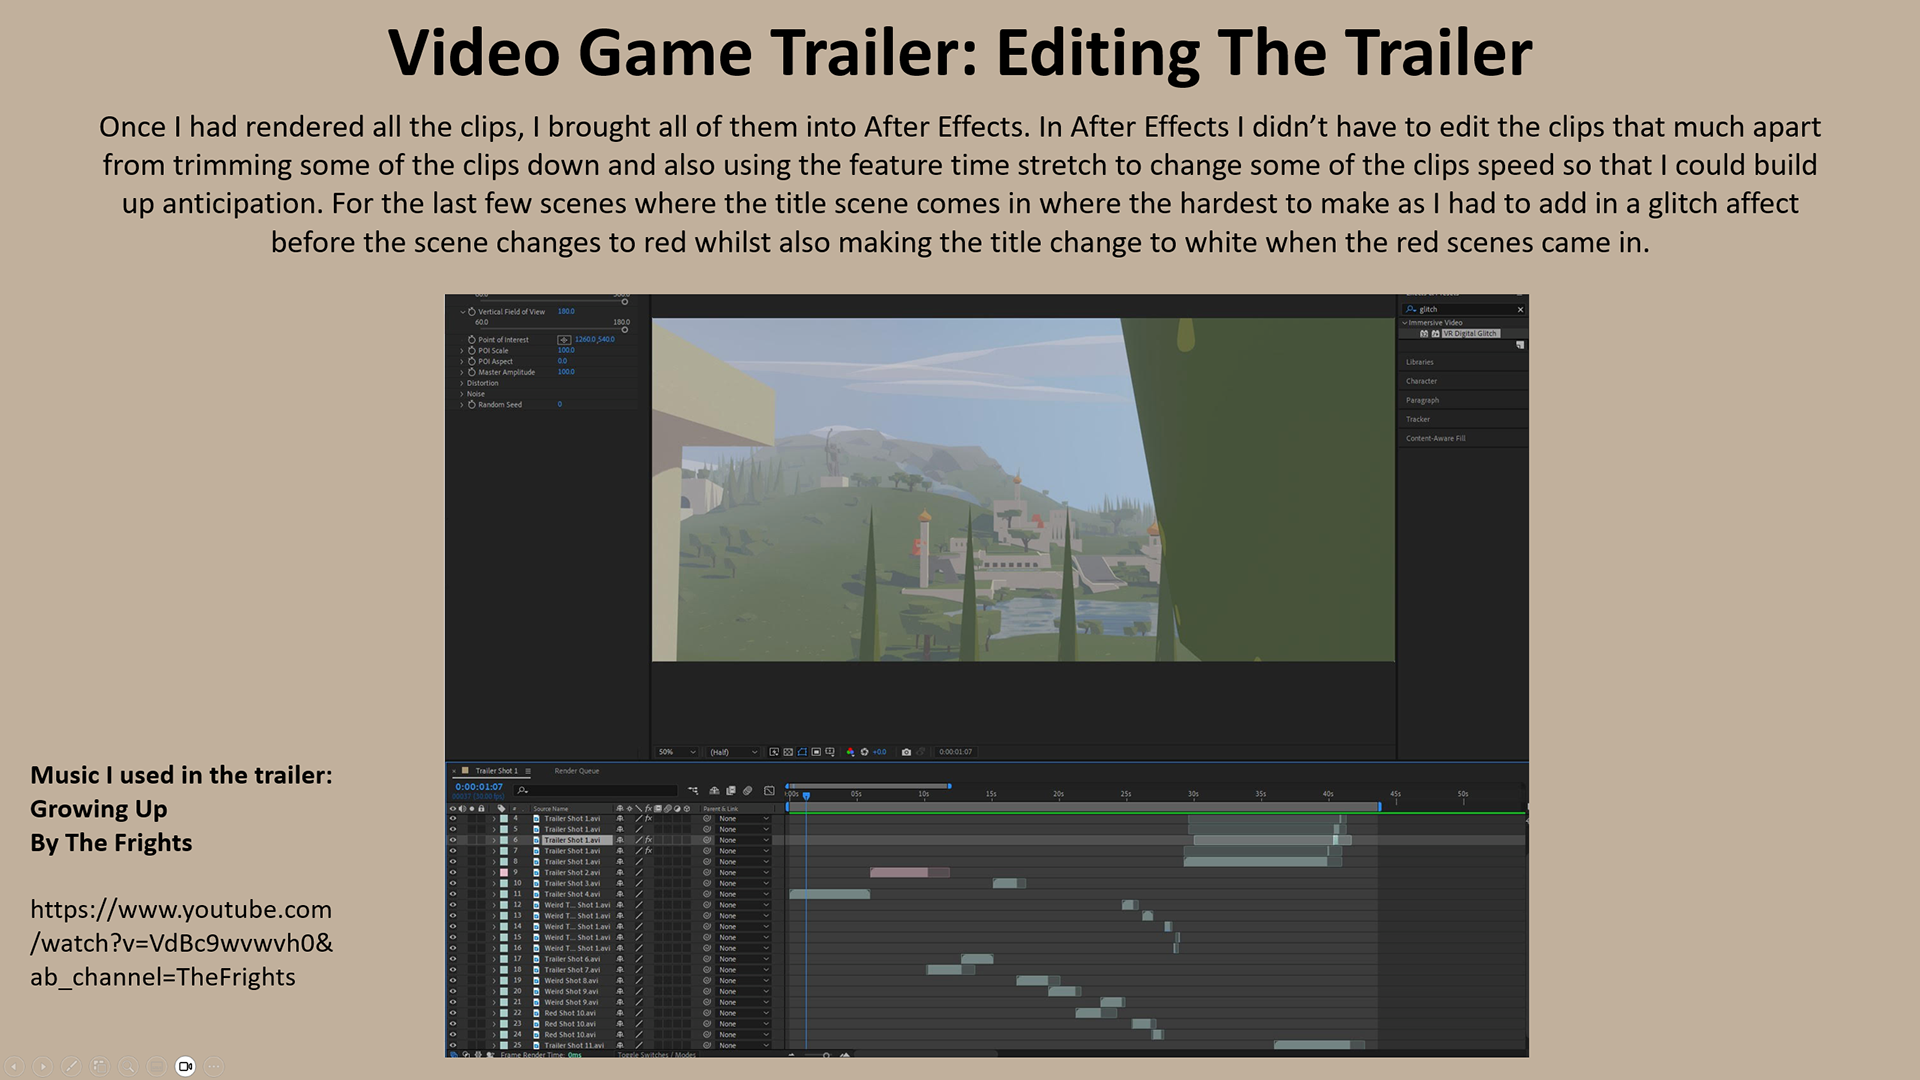Open the Tracker panel

point(1418,419)
